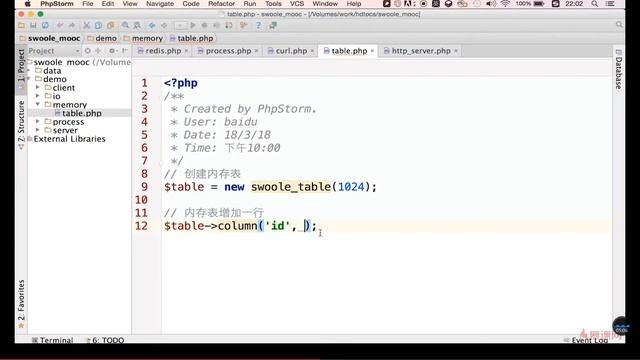640x360 pixels.
Task: Open the Navigate menu
Action: 160,4
